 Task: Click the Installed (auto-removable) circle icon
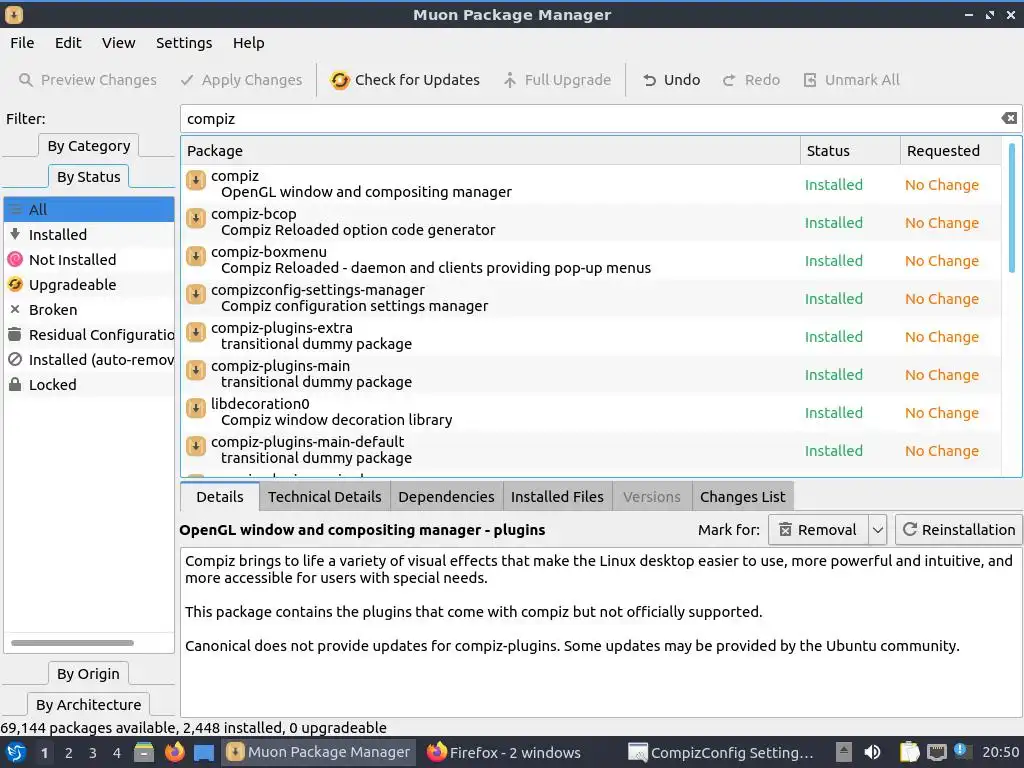[x=15, y=359]
